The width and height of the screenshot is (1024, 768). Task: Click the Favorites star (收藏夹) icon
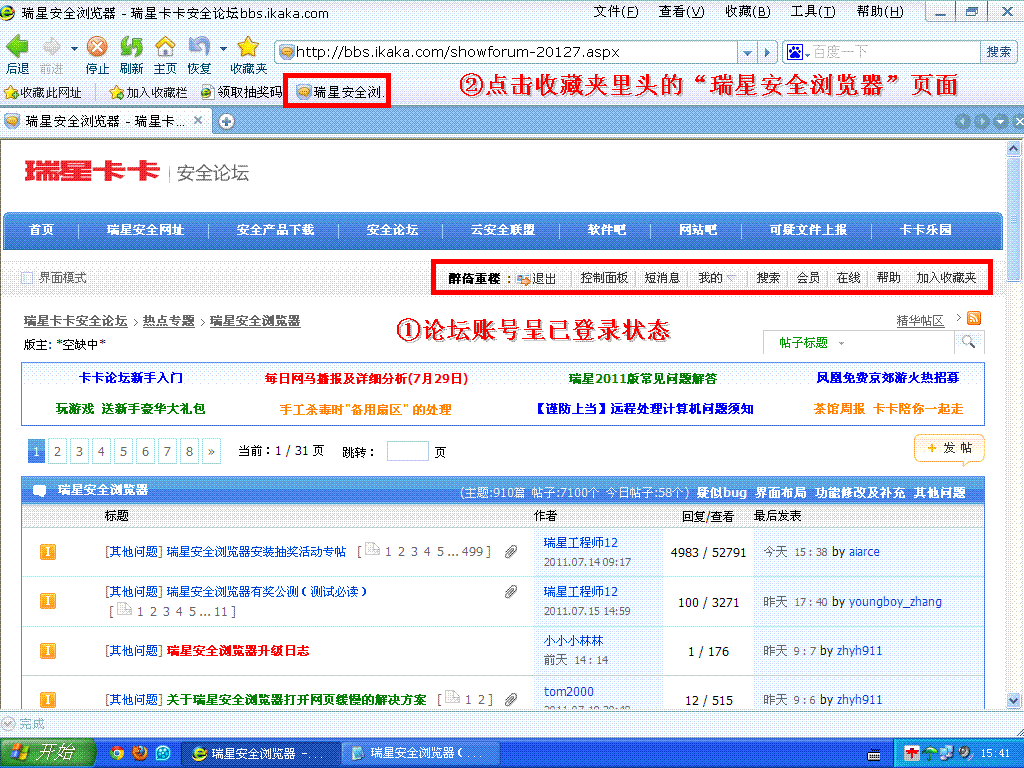click(x=248, y=48)
